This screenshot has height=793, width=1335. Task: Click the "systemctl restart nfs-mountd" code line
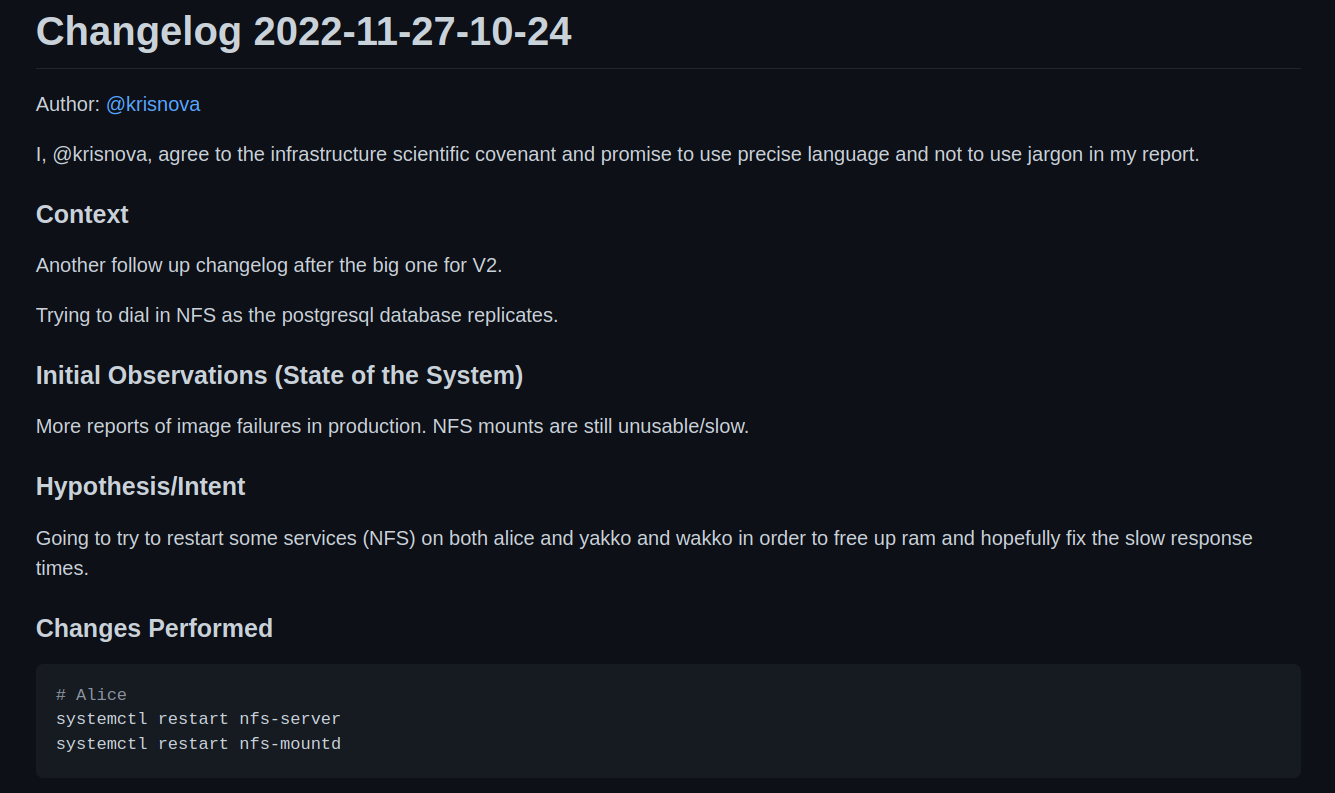tap(198, 744)
